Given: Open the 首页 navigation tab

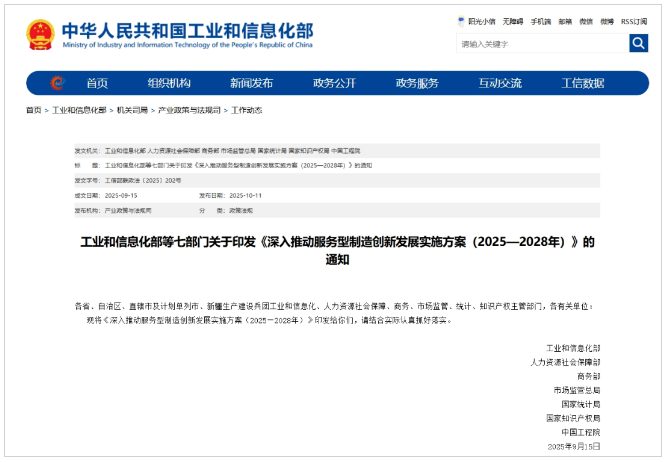Looking at the screenshot, I should point(97,83).
